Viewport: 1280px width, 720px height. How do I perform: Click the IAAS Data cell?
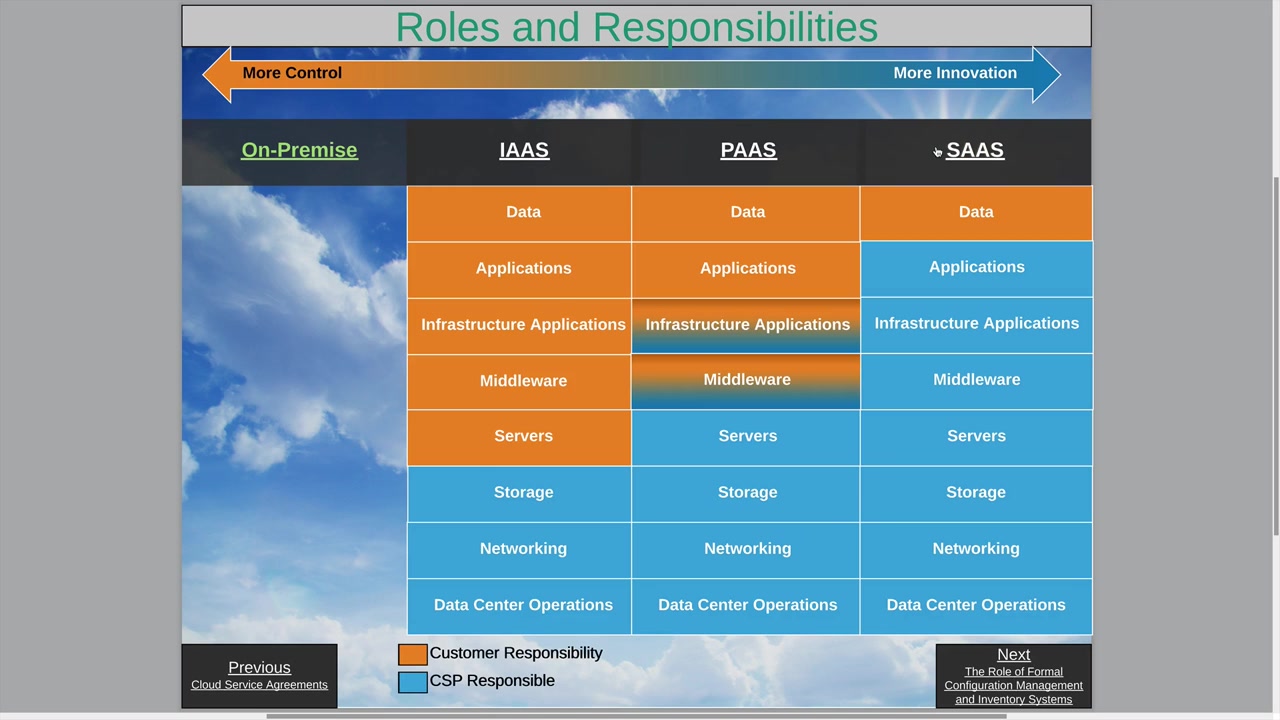point(519,213)
